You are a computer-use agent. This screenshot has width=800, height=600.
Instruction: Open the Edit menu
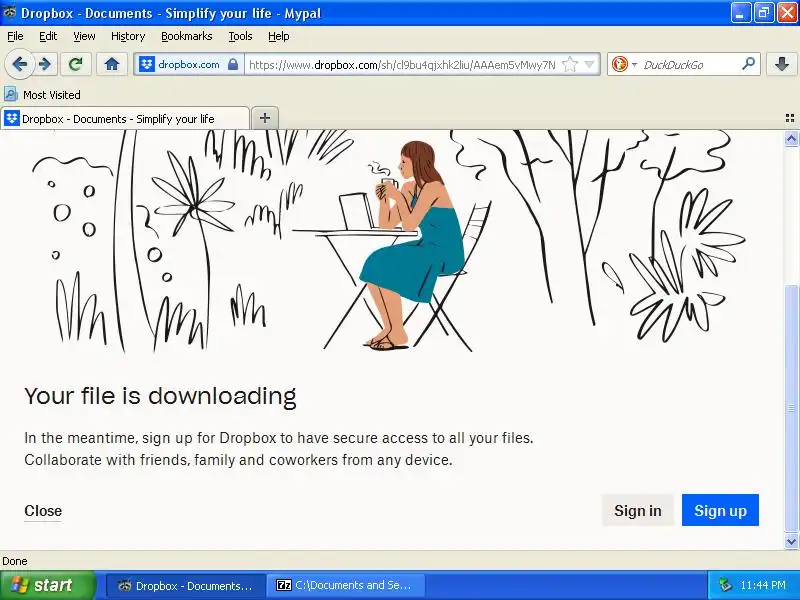coord(48,36)
